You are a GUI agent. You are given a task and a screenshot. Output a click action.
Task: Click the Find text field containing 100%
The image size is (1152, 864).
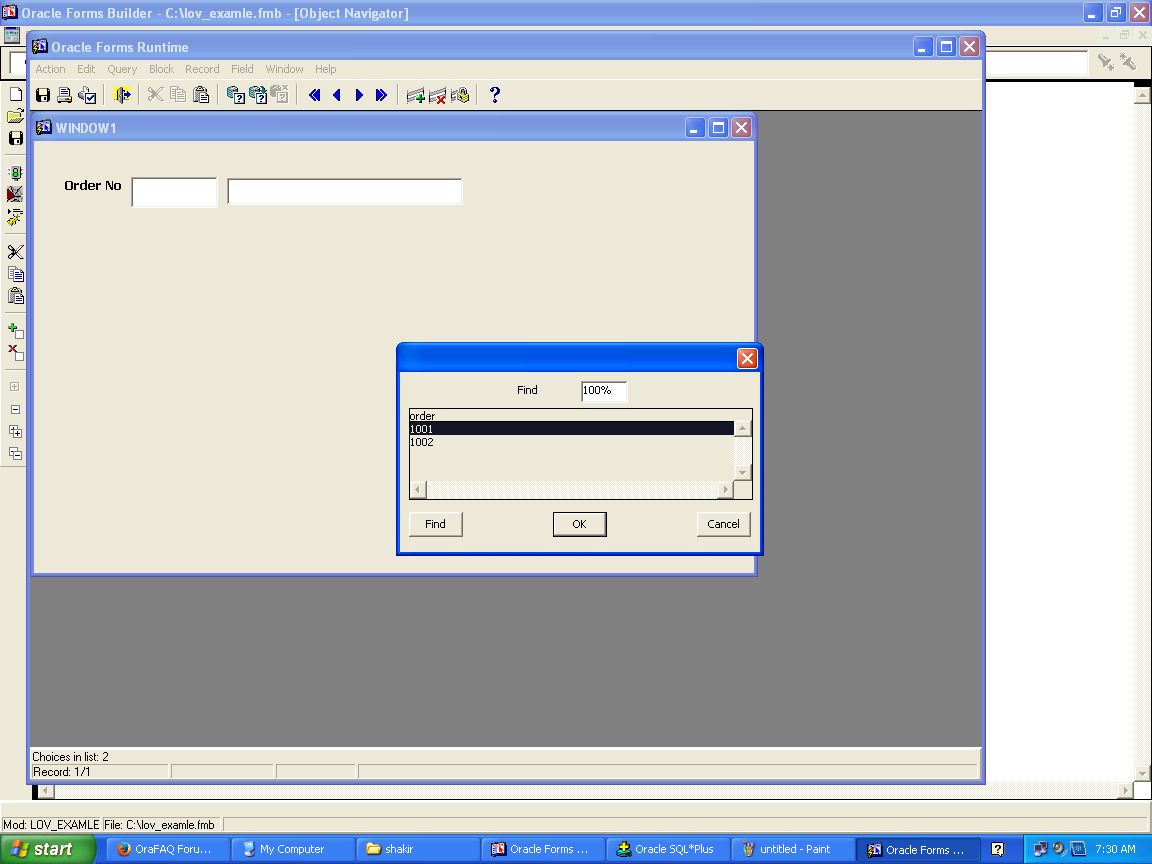point(604,391)
